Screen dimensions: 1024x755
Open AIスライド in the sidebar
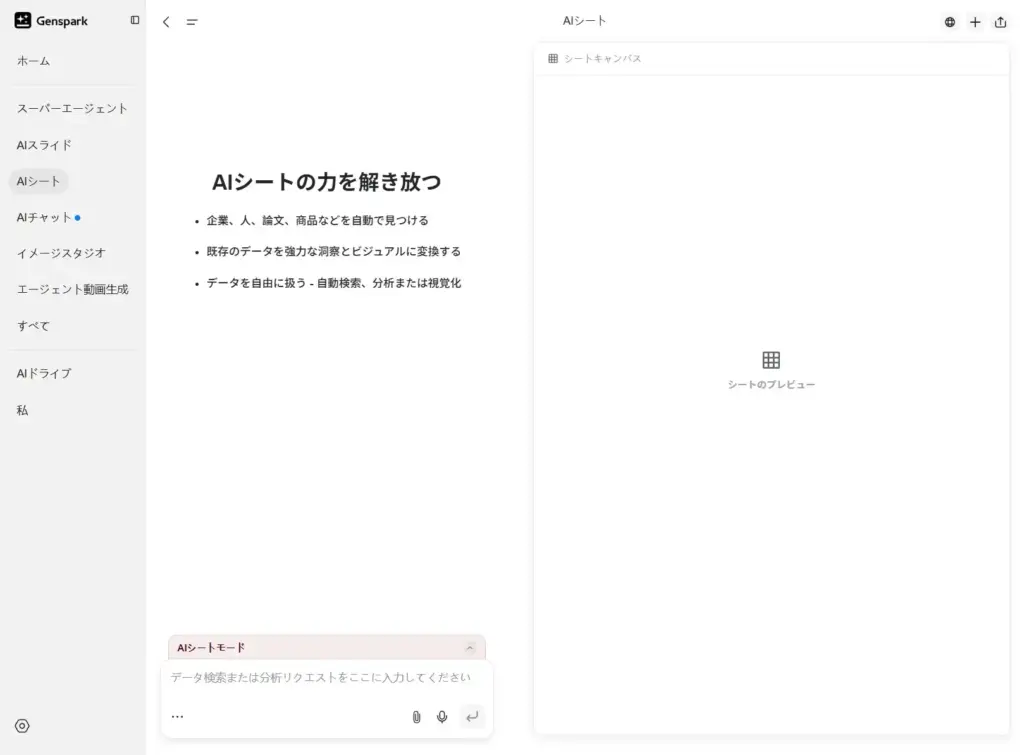pyautogui.click(x=44, y=145)
